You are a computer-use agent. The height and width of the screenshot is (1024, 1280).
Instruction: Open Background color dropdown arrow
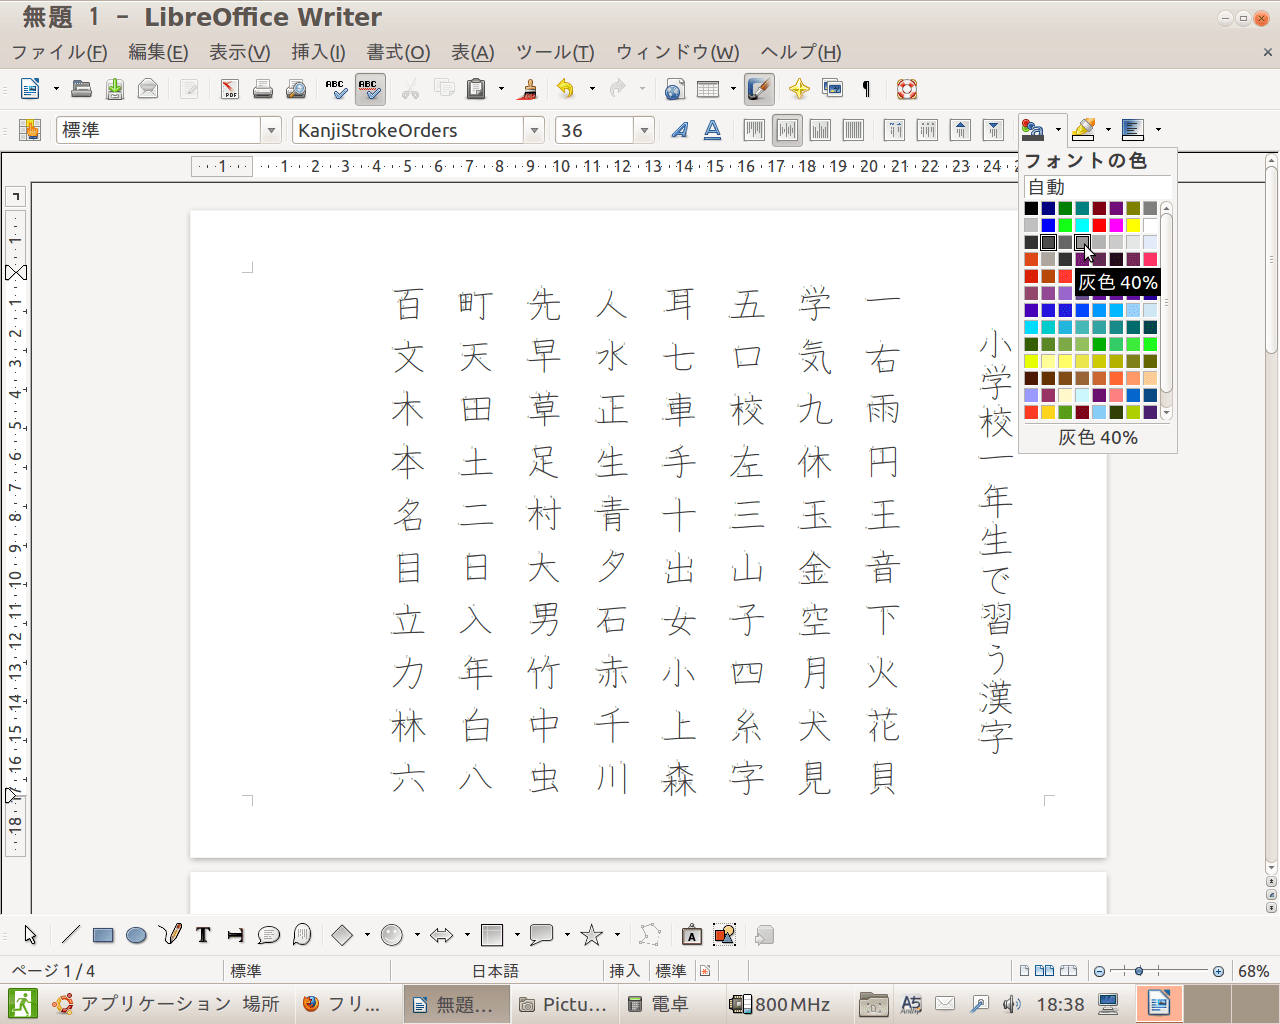[1158, 129]
